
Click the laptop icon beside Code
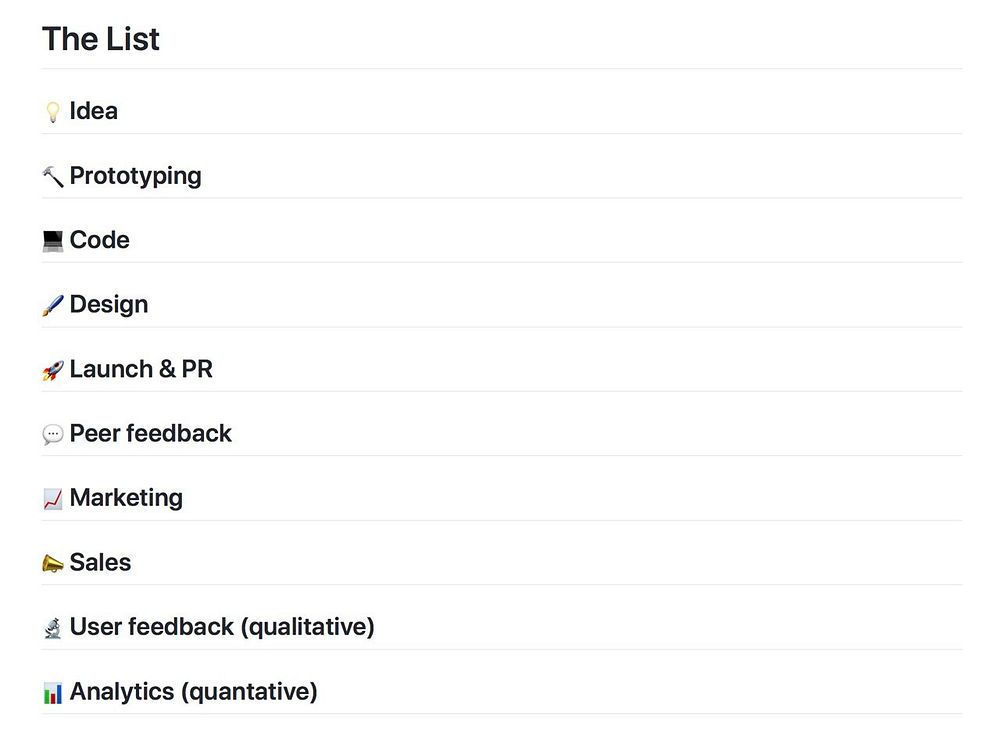tap(53, 241)
